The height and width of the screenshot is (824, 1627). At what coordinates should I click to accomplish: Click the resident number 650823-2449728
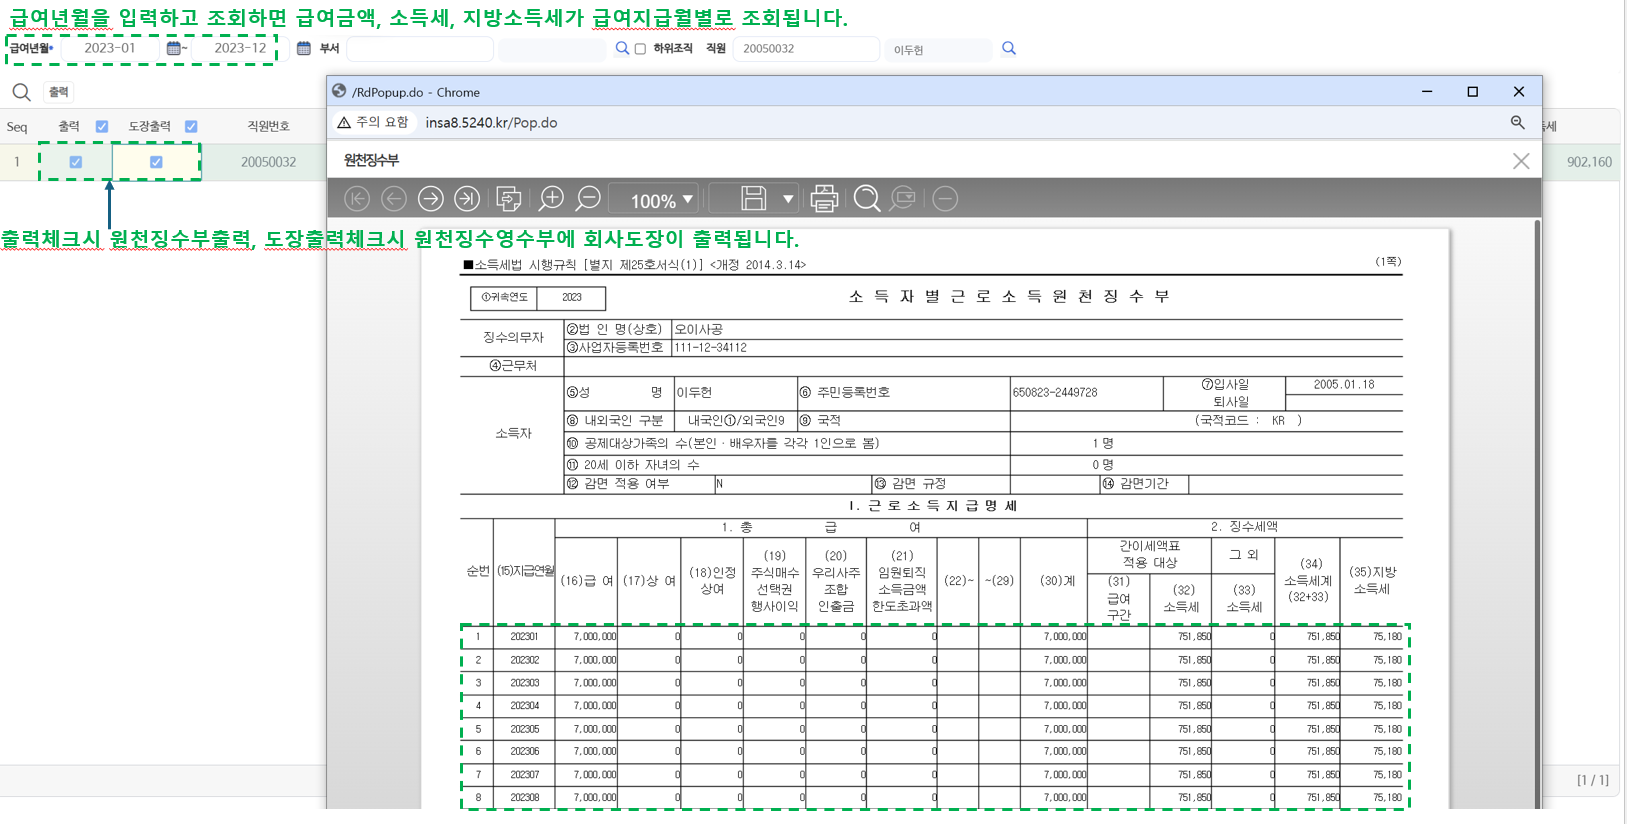point(1055,393)
